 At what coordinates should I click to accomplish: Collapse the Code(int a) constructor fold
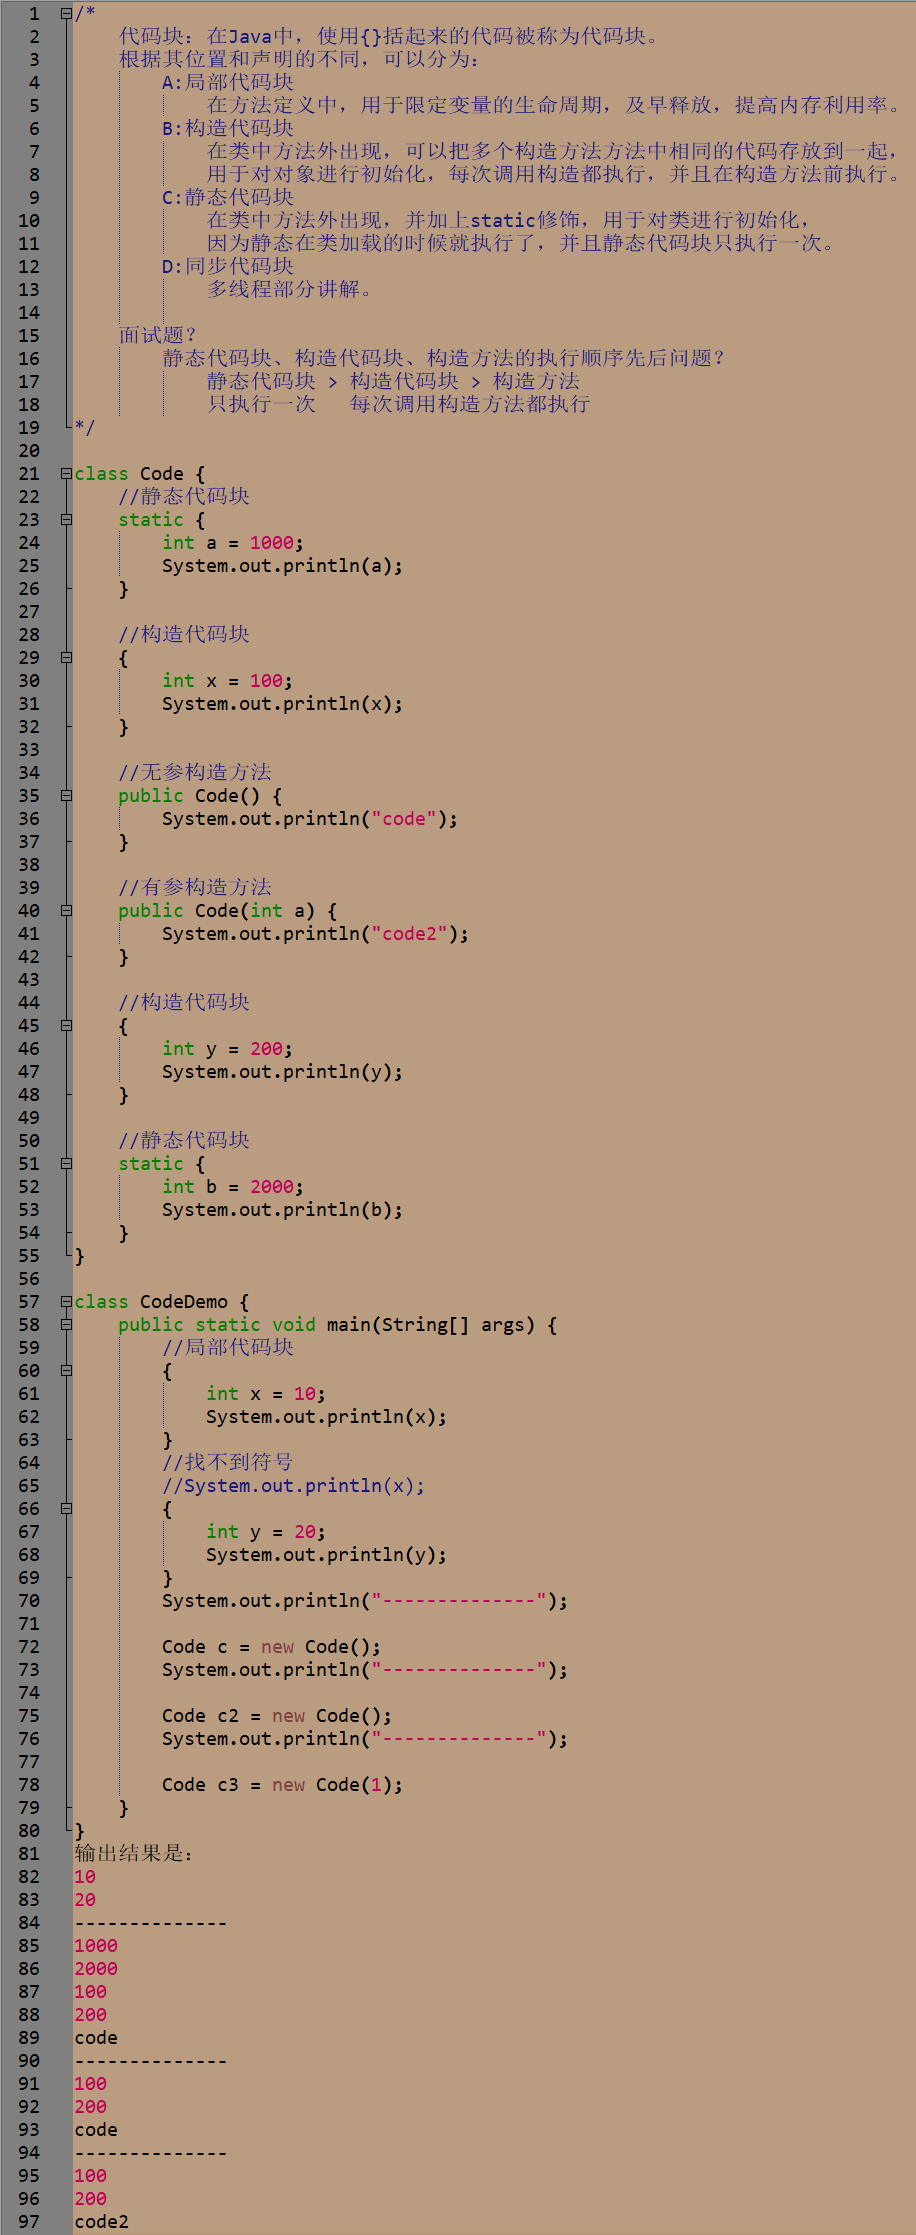point(66,910)
